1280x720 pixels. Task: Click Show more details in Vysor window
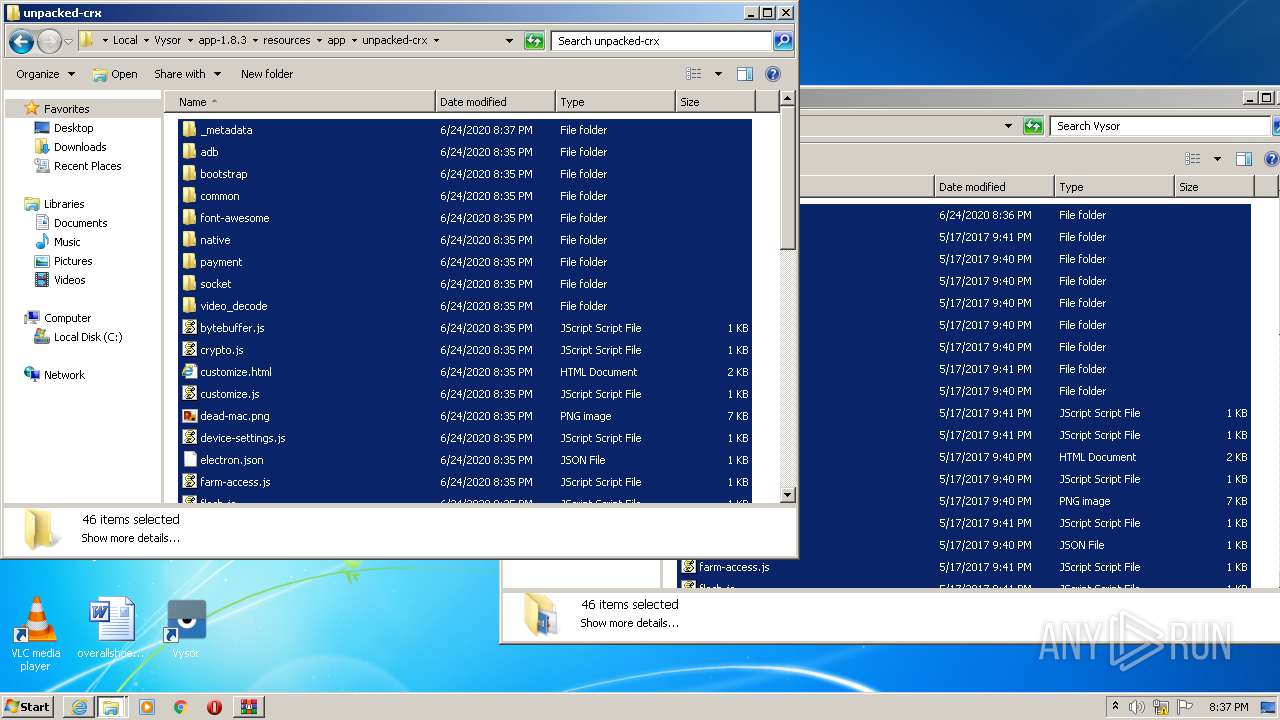click(629, 623)
